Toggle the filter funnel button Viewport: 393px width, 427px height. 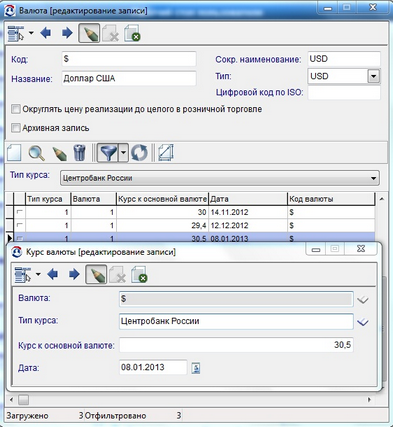coord(108,153)
